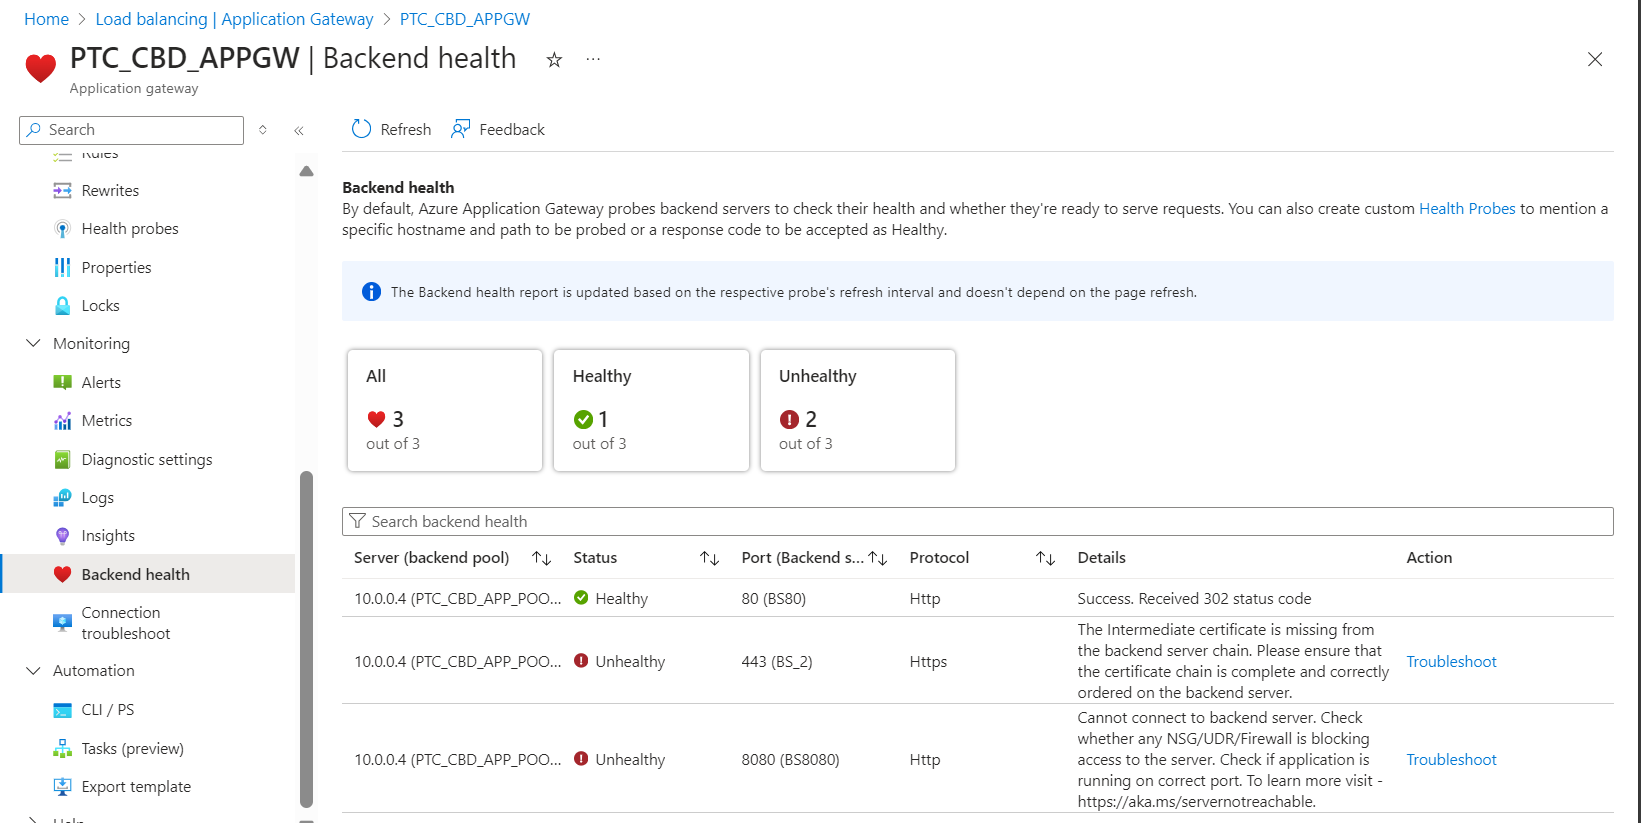Screen dimensions: 1641x823
Task: Click the sidebar vertical scrollbar thumb
Action: [306, 638]
